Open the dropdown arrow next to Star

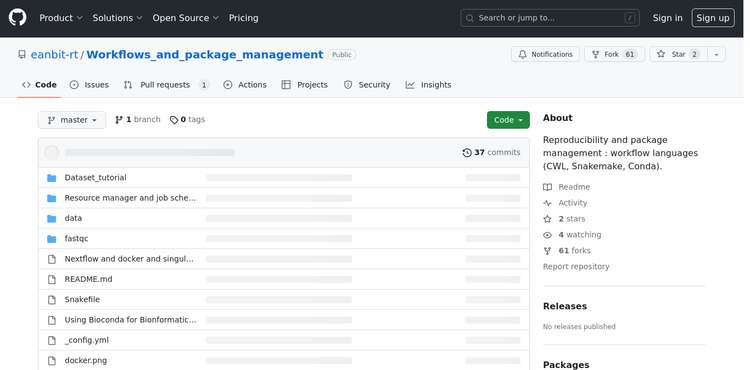click(716, 54)
